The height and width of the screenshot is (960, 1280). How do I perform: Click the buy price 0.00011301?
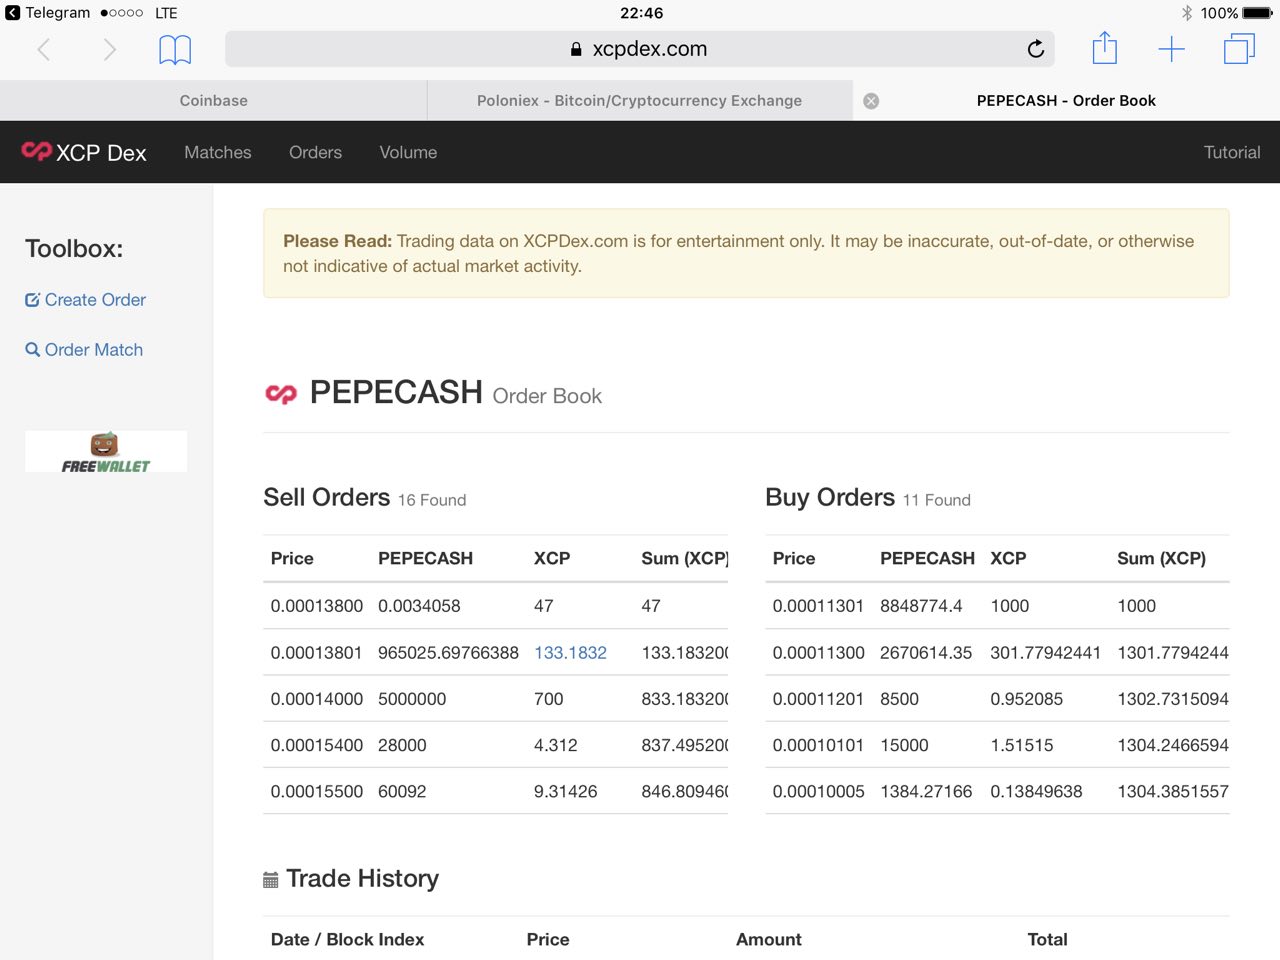pyautogui.click(x=818, y=606)
